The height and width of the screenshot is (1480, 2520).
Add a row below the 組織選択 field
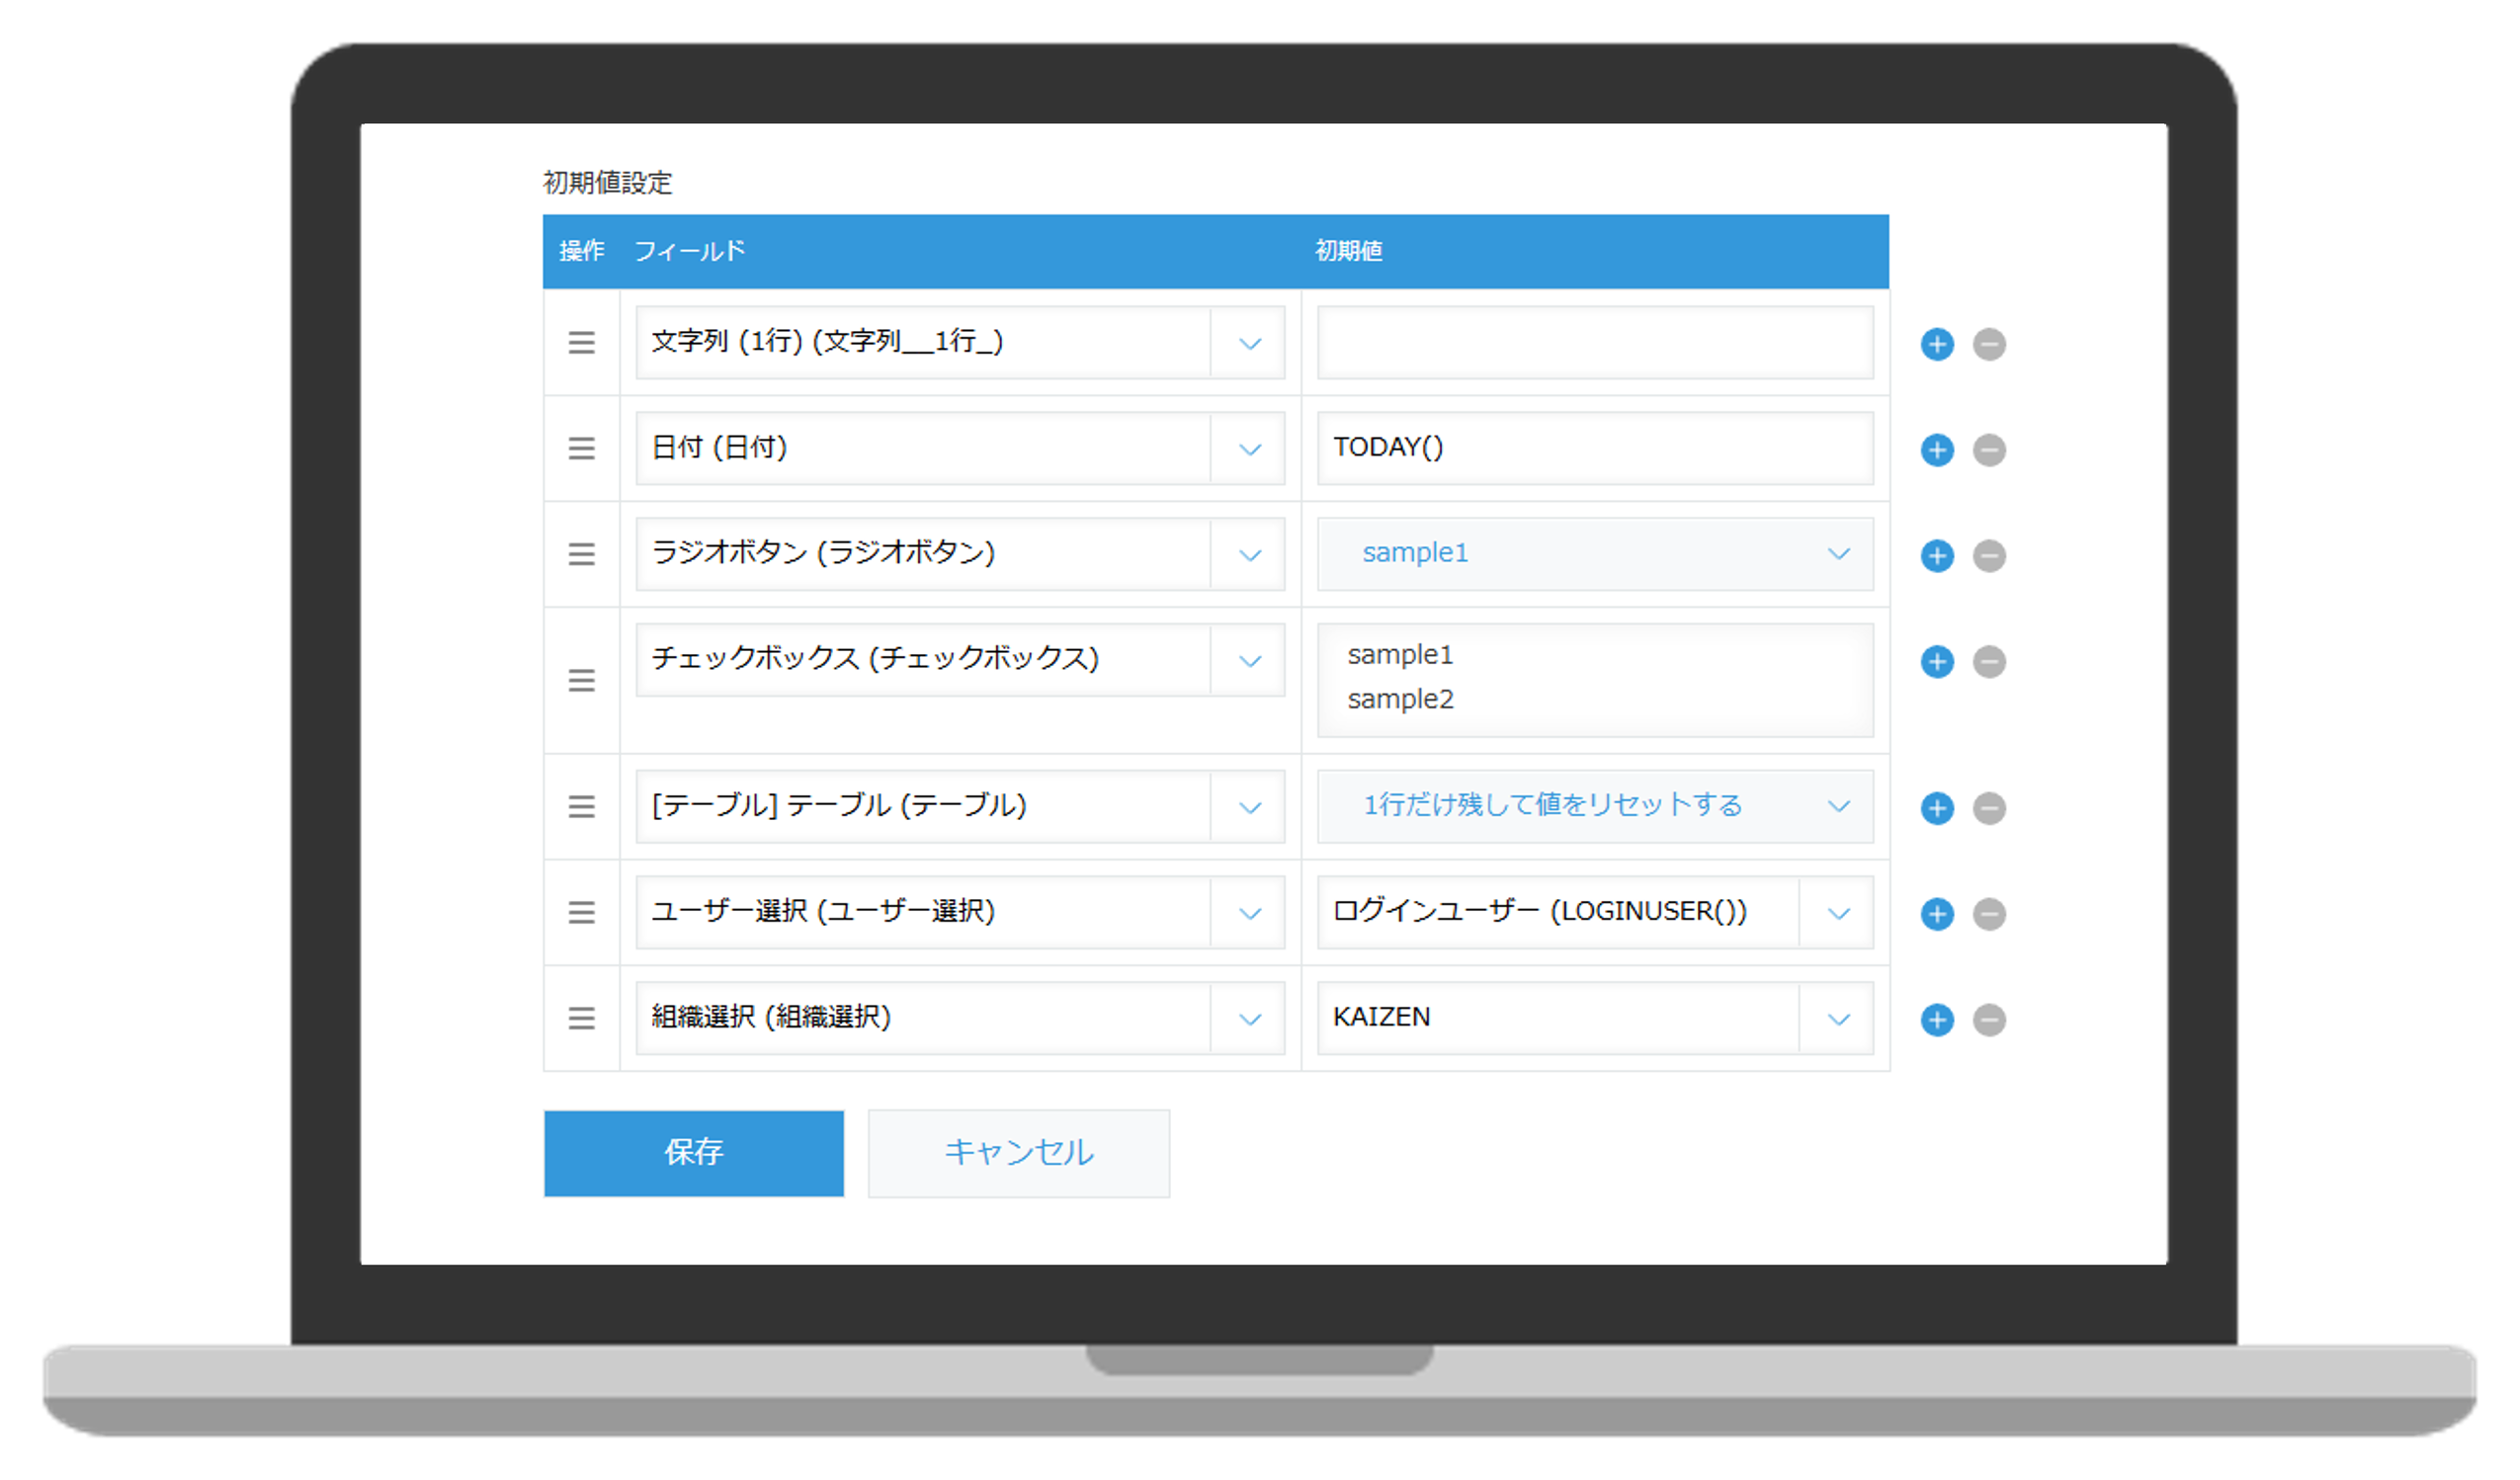click(1937, 1019)
